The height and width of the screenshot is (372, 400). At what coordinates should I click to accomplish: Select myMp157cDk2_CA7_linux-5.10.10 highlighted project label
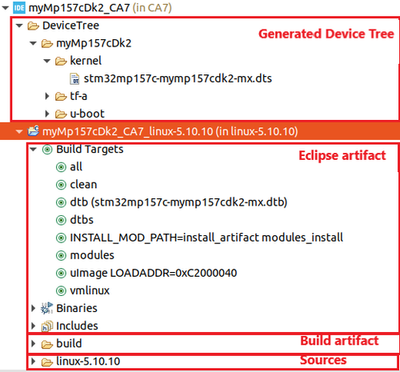click(170, 132)
